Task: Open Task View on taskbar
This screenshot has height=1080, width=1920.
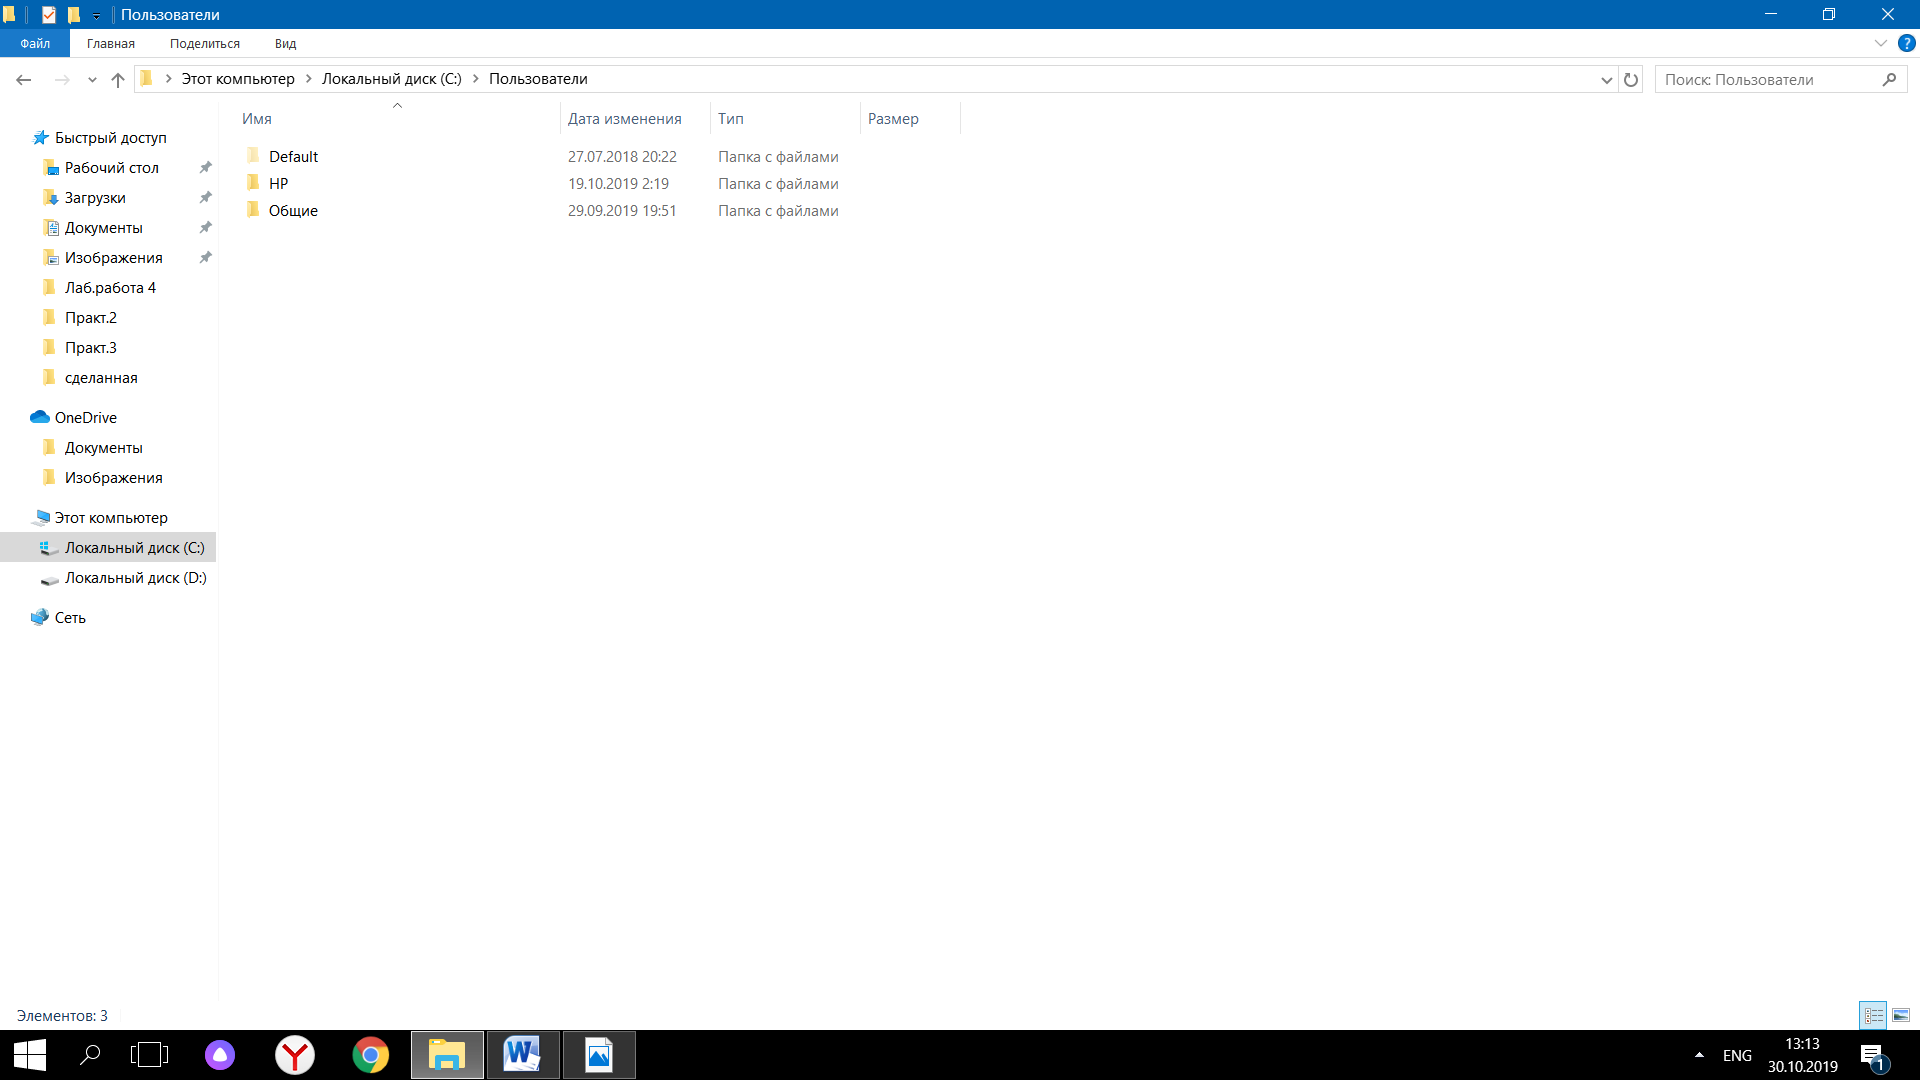Action: click(149, 1055)
